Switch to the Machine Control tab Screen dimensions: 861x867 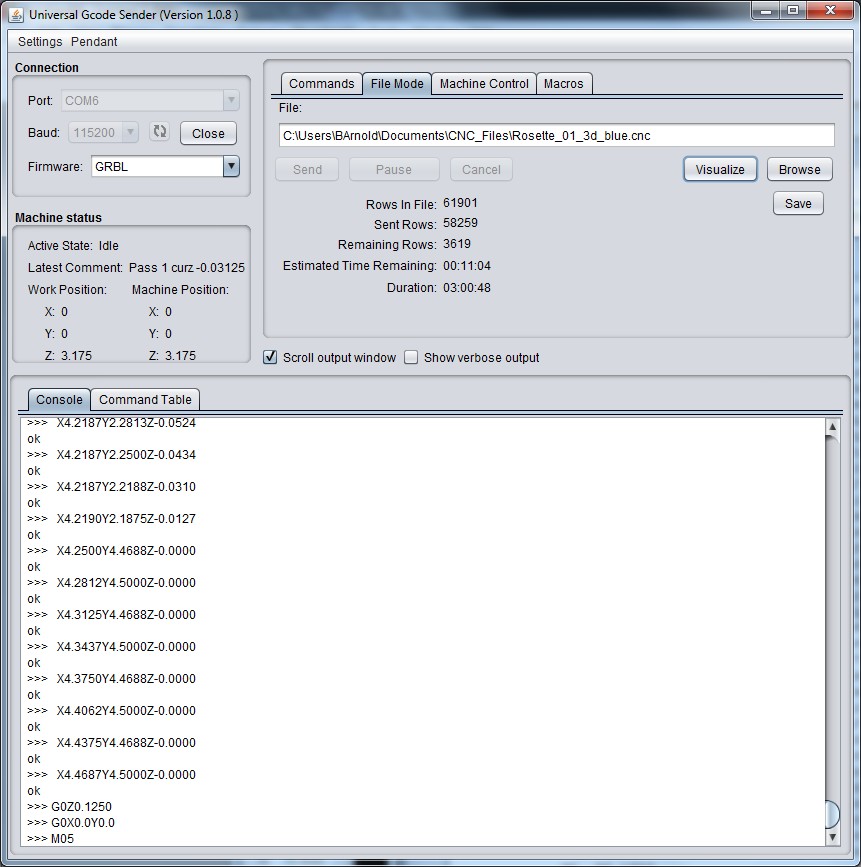tap(484, 84)
